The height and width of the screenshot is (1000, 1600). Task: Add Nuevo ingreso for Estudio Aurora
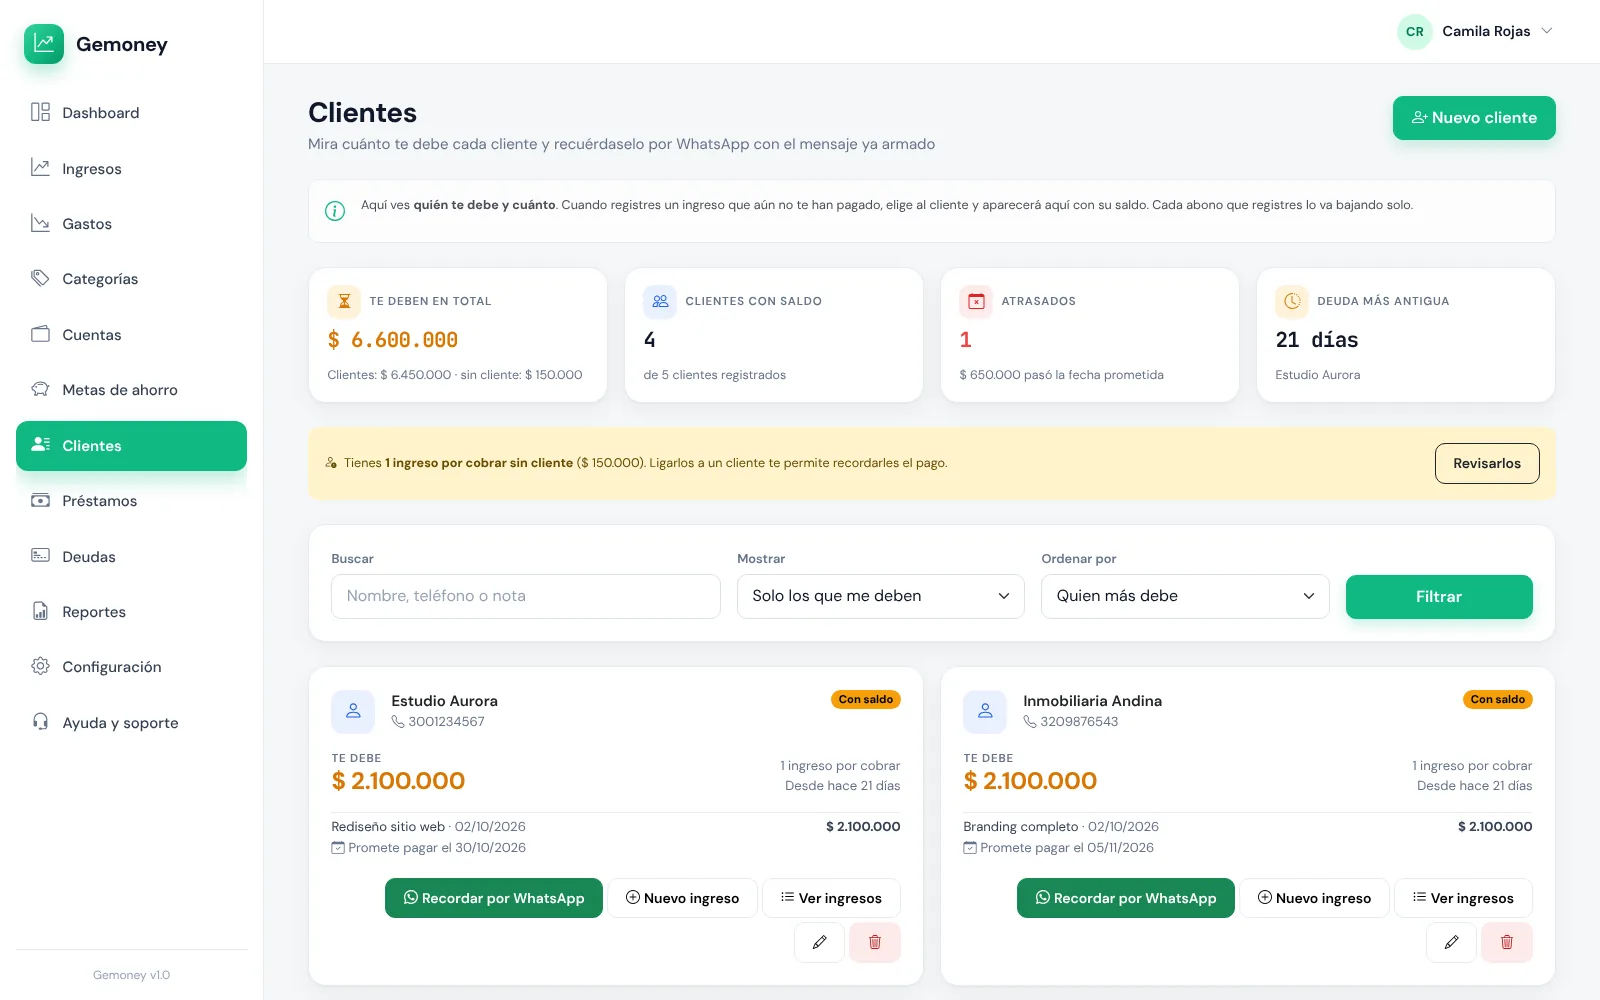coord(683,898)
